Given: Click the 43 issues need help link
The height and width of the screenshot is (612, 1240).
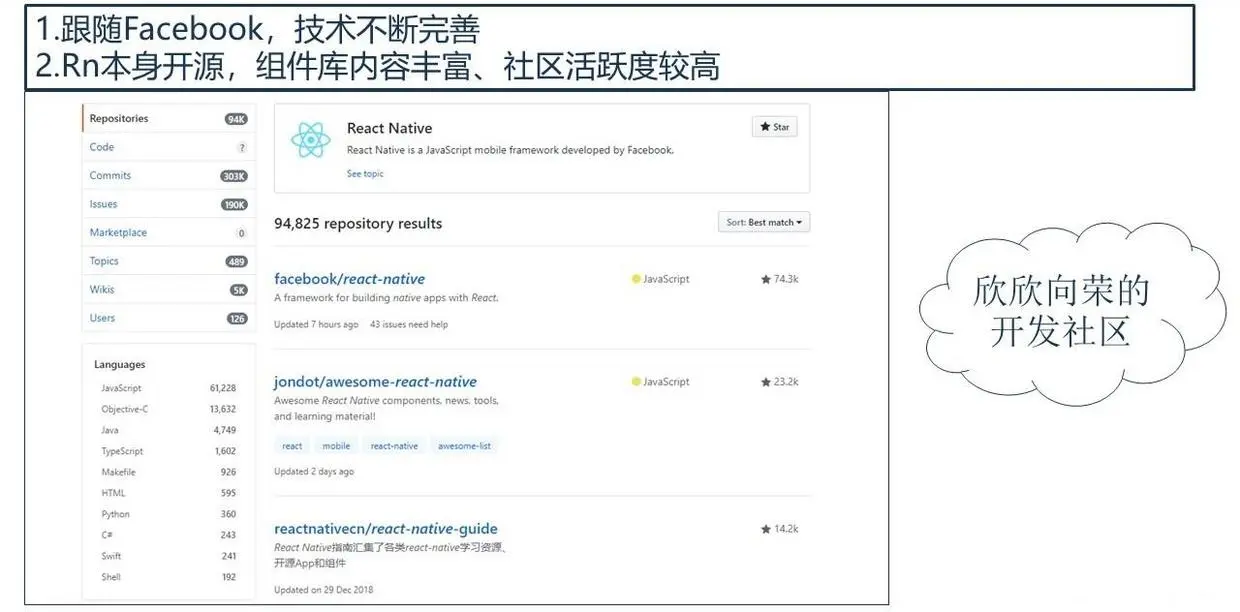Looking at the screenshot, I should pyautogui.click(x=409, y=324).
